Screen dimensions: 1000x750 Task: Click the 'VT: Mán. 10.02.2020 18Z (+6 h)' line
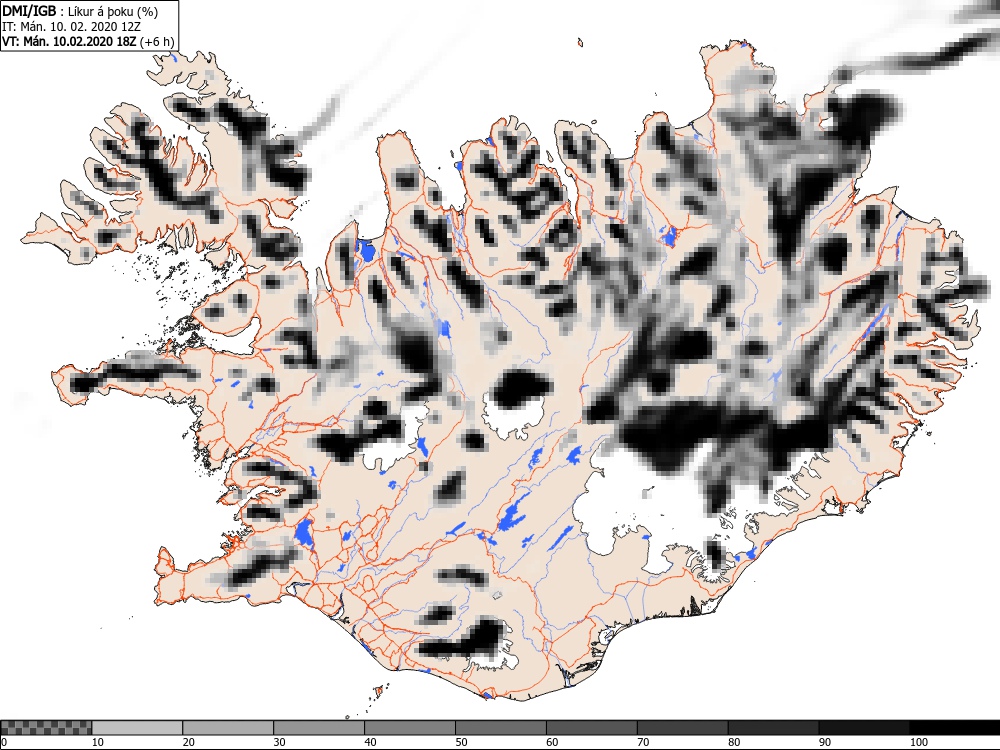point(88,41)
